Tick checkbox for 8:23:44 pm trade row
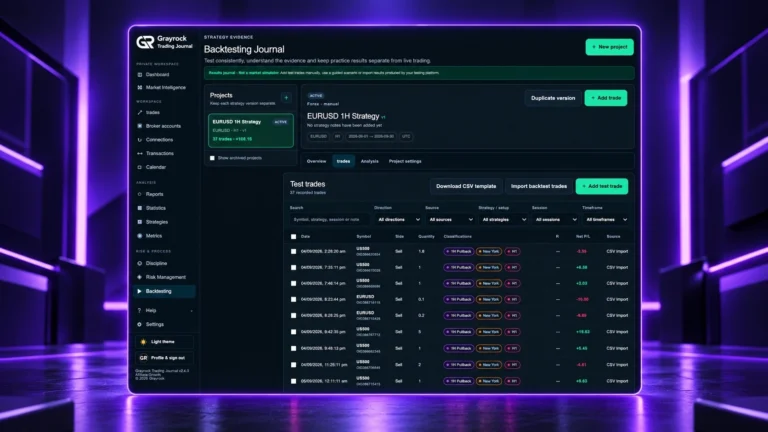The height and width of the screenshot is (432, 768). pos(293,299)
